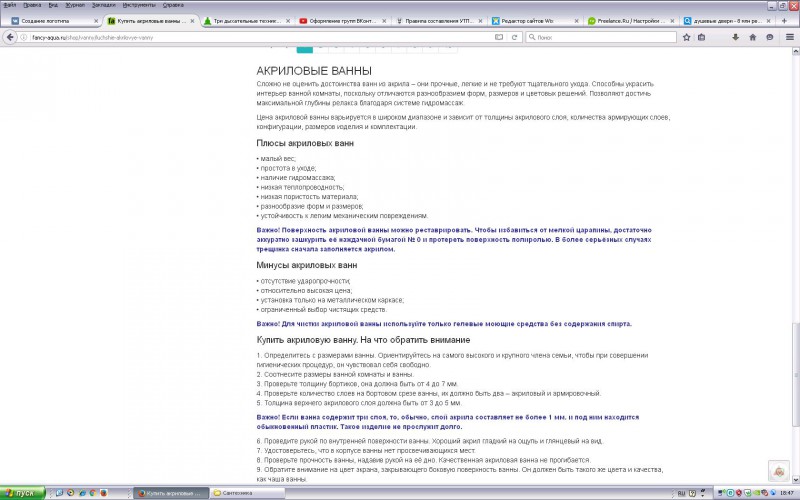
Task: Close the 'Оформление групп ВКонт' tab
Action: point(384,21)
